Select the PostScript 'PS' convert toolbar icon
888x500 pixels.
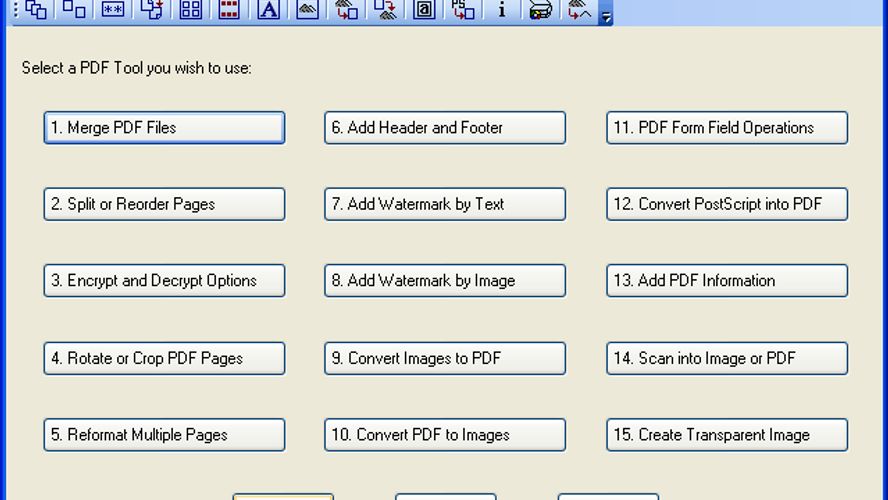[463, 10]
